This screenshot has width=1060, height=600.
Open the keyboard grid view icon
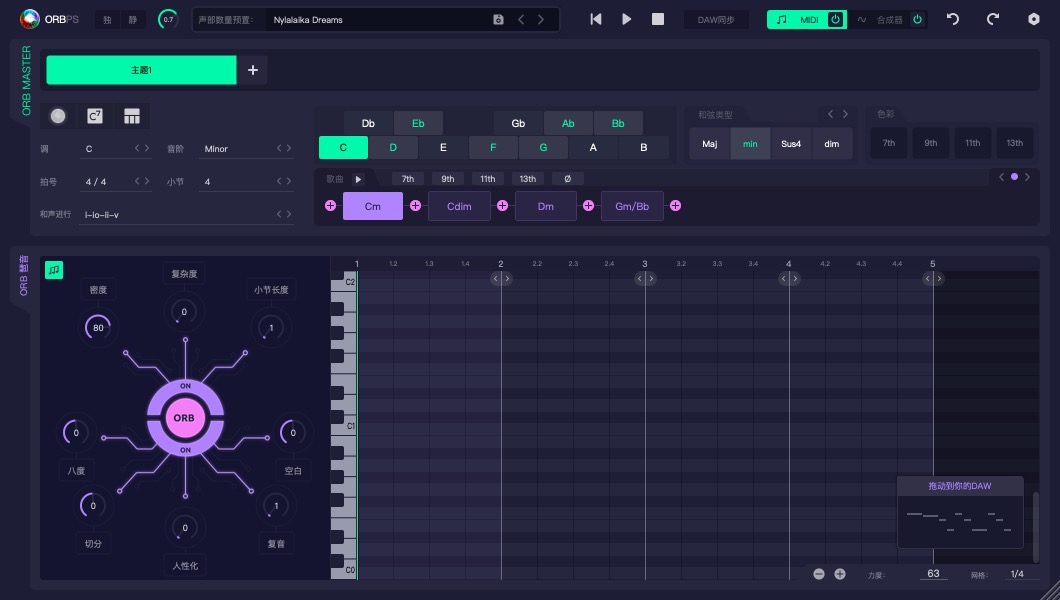pos(132,116)
